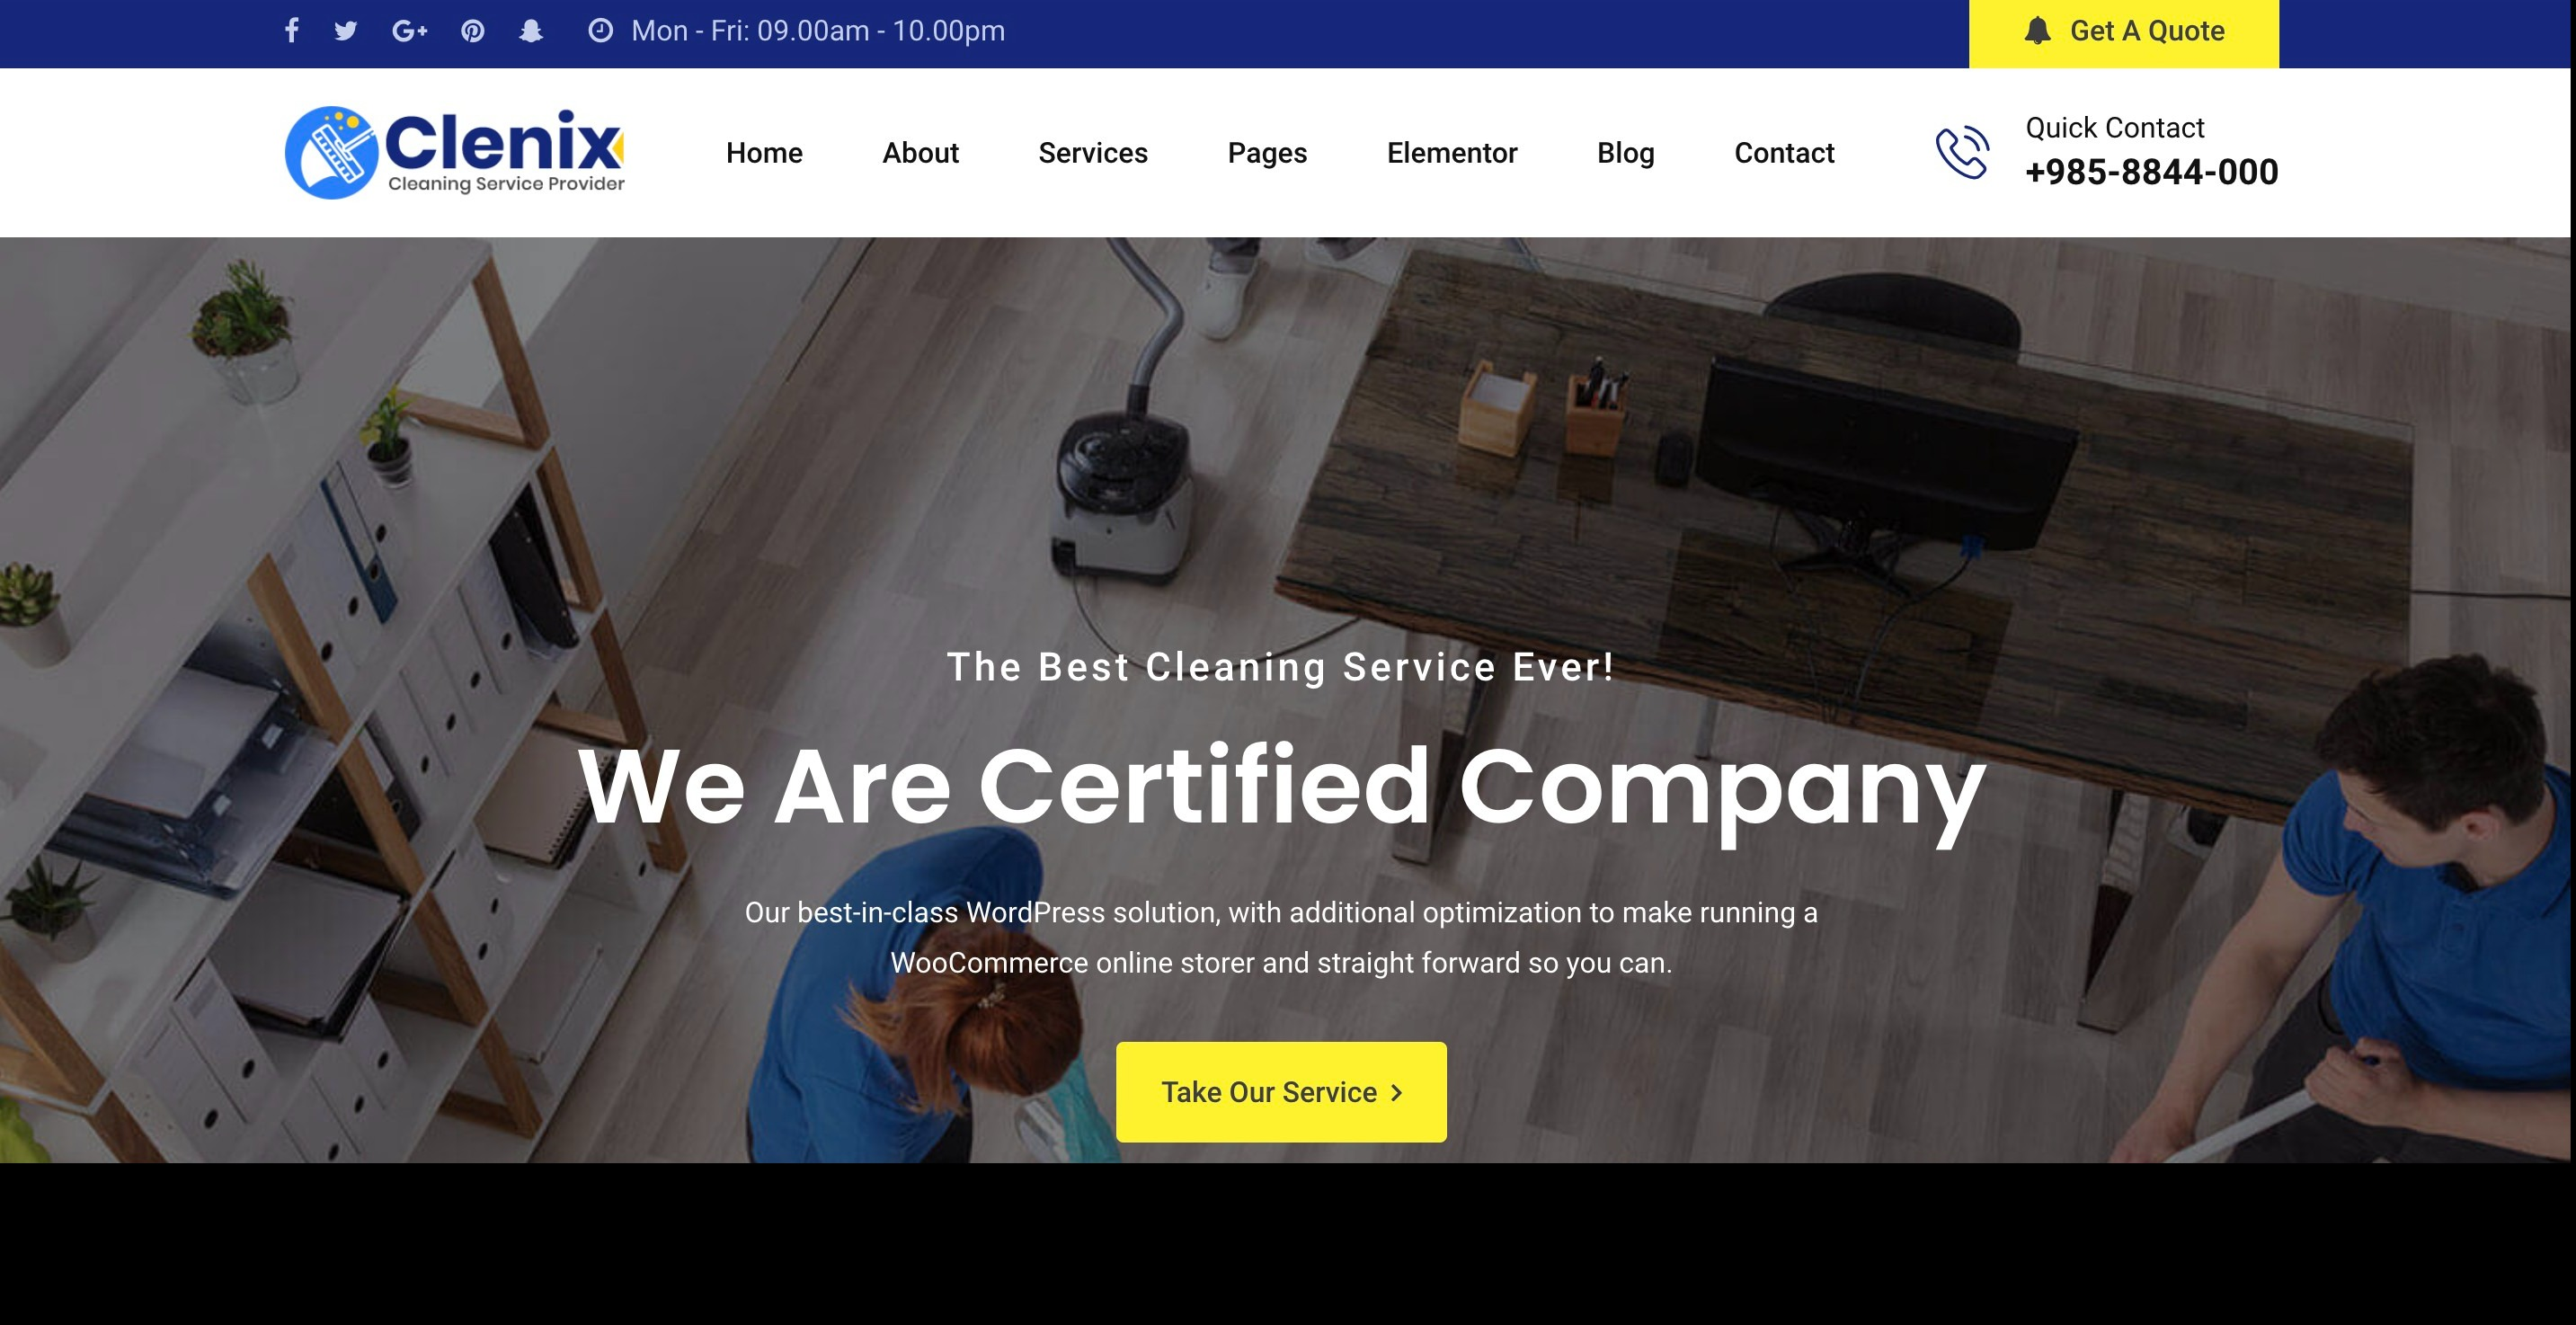Click the phone icon next to Quick Contact
This screenshot has width=2576, height=1325.
pyautogui.click(x=1962, y=153)
